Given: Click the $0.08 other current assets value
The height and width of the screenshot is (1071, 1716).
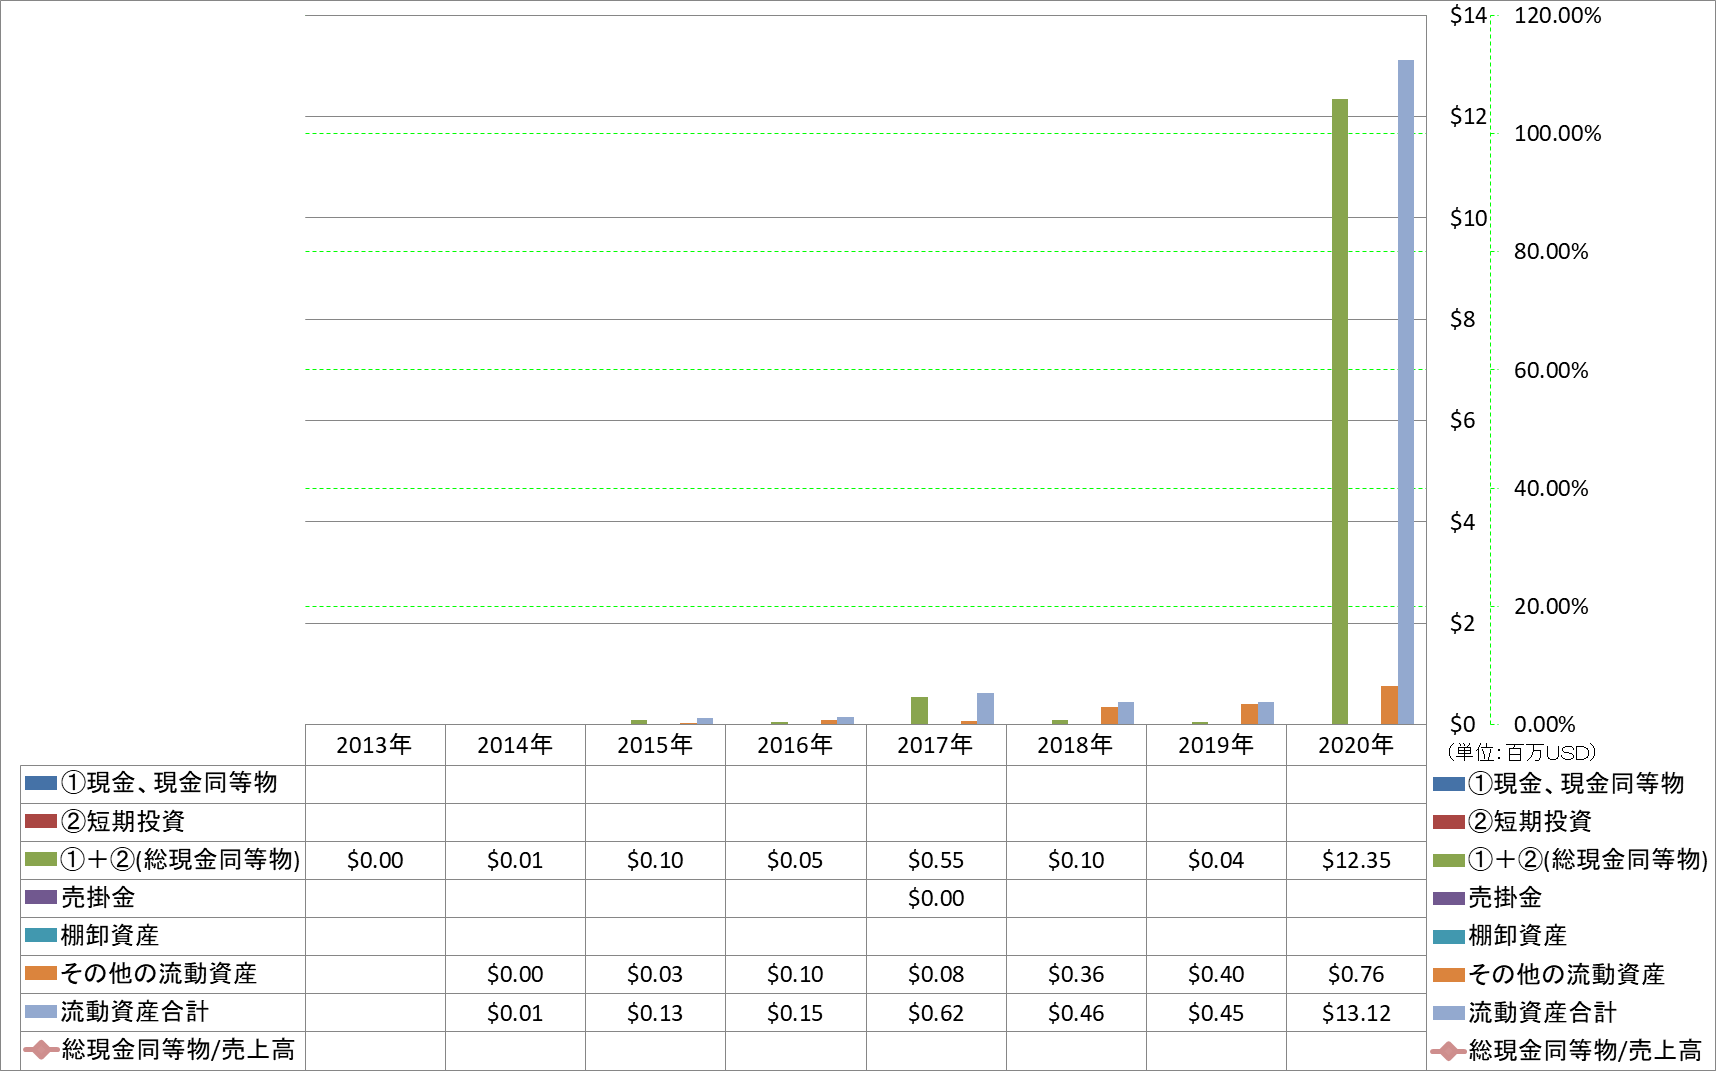Looking at the screenshot, I should pyautogui.click(x=936, y=974).
